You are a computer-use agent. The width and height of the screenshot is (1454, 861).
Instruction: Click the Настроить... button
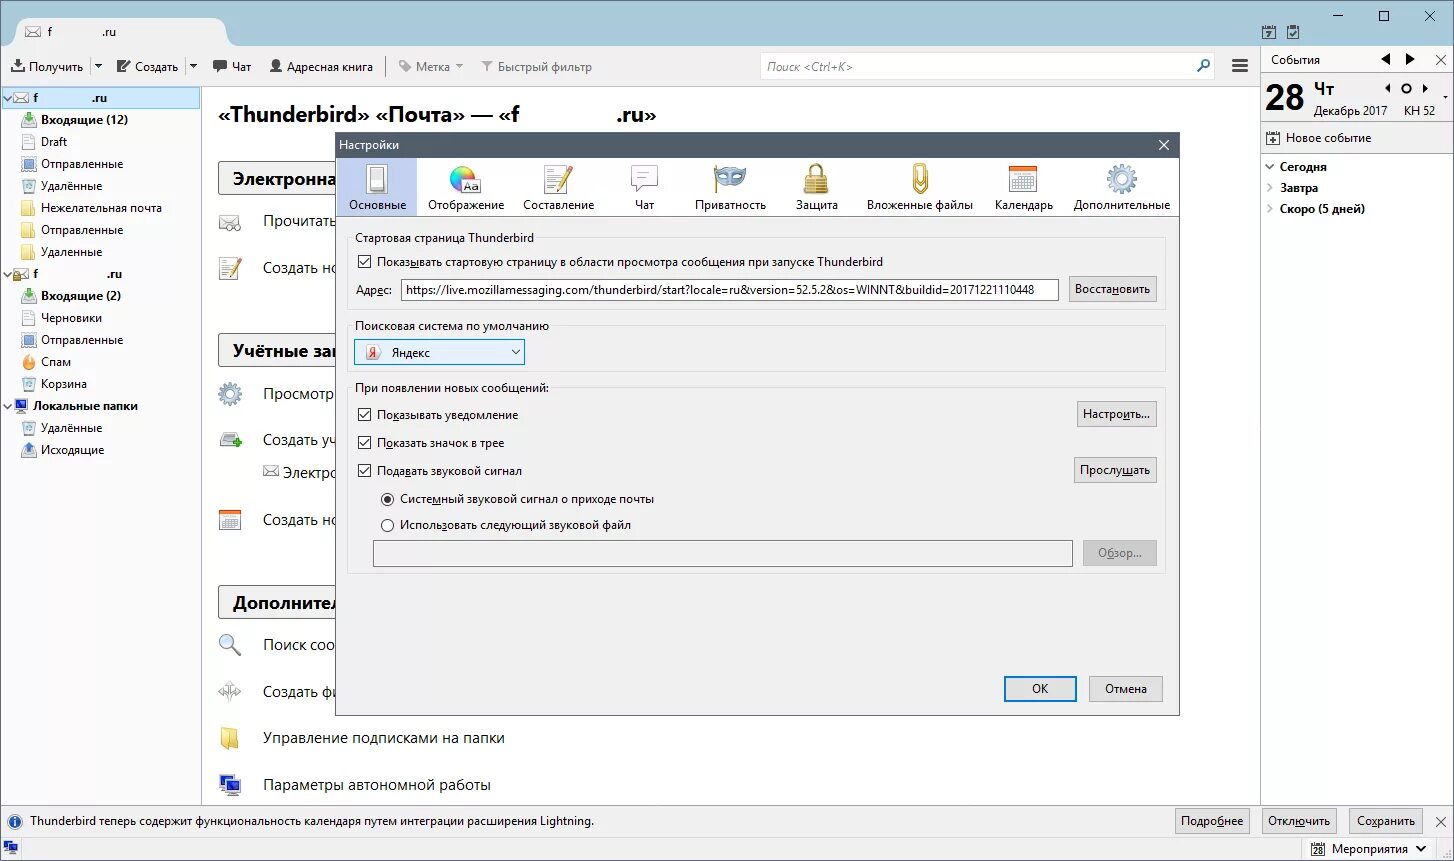click(1117, 414)
